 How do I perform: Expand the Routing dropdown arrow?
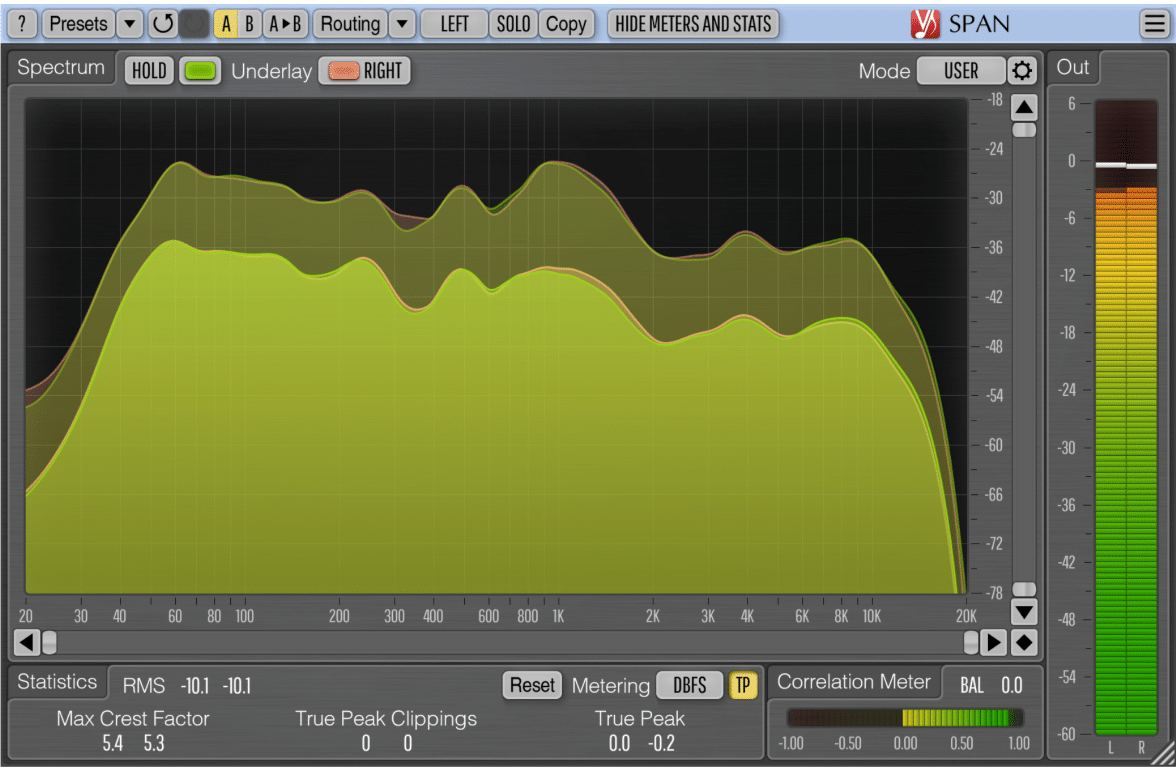pyautogui.click(x=401, y=23)
